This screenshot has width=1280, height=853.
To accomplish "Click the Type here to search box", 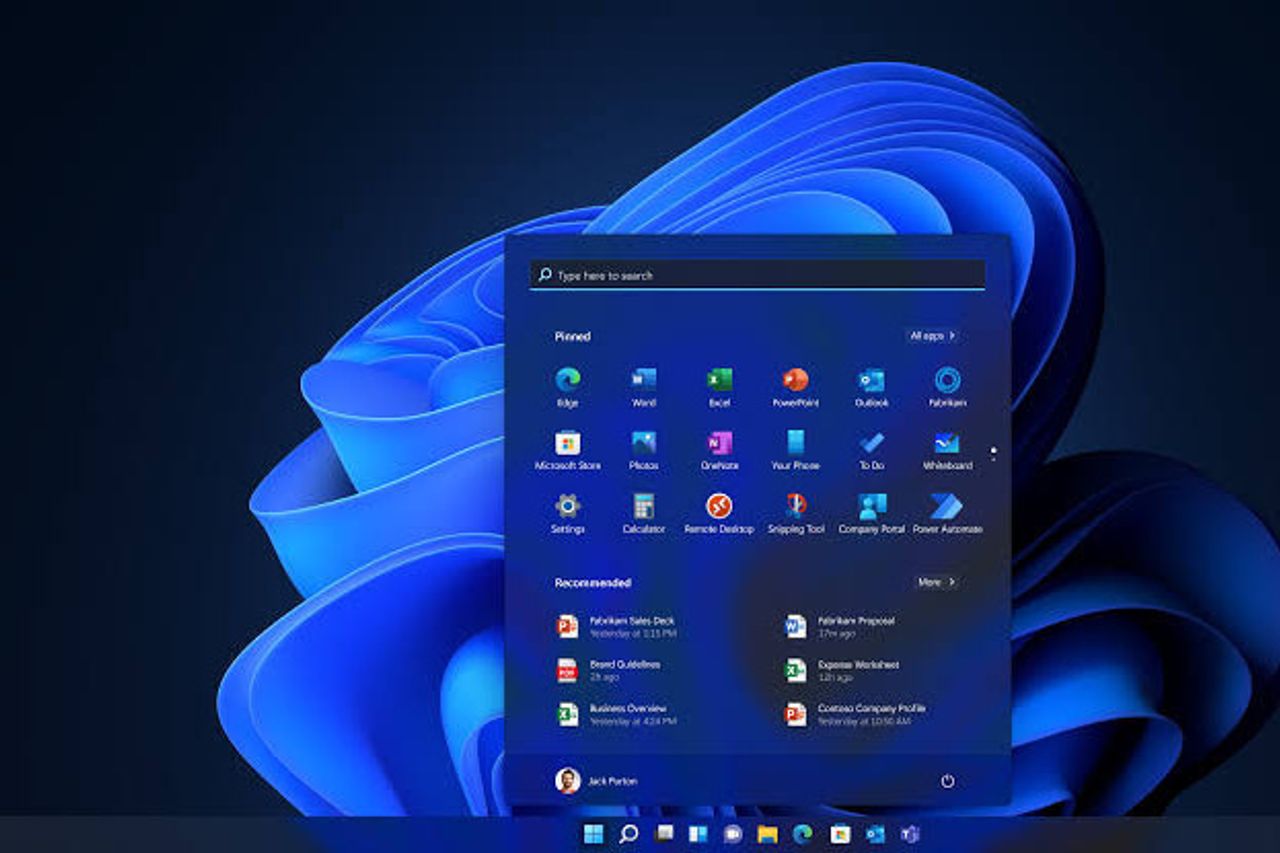I will [757, 275].
